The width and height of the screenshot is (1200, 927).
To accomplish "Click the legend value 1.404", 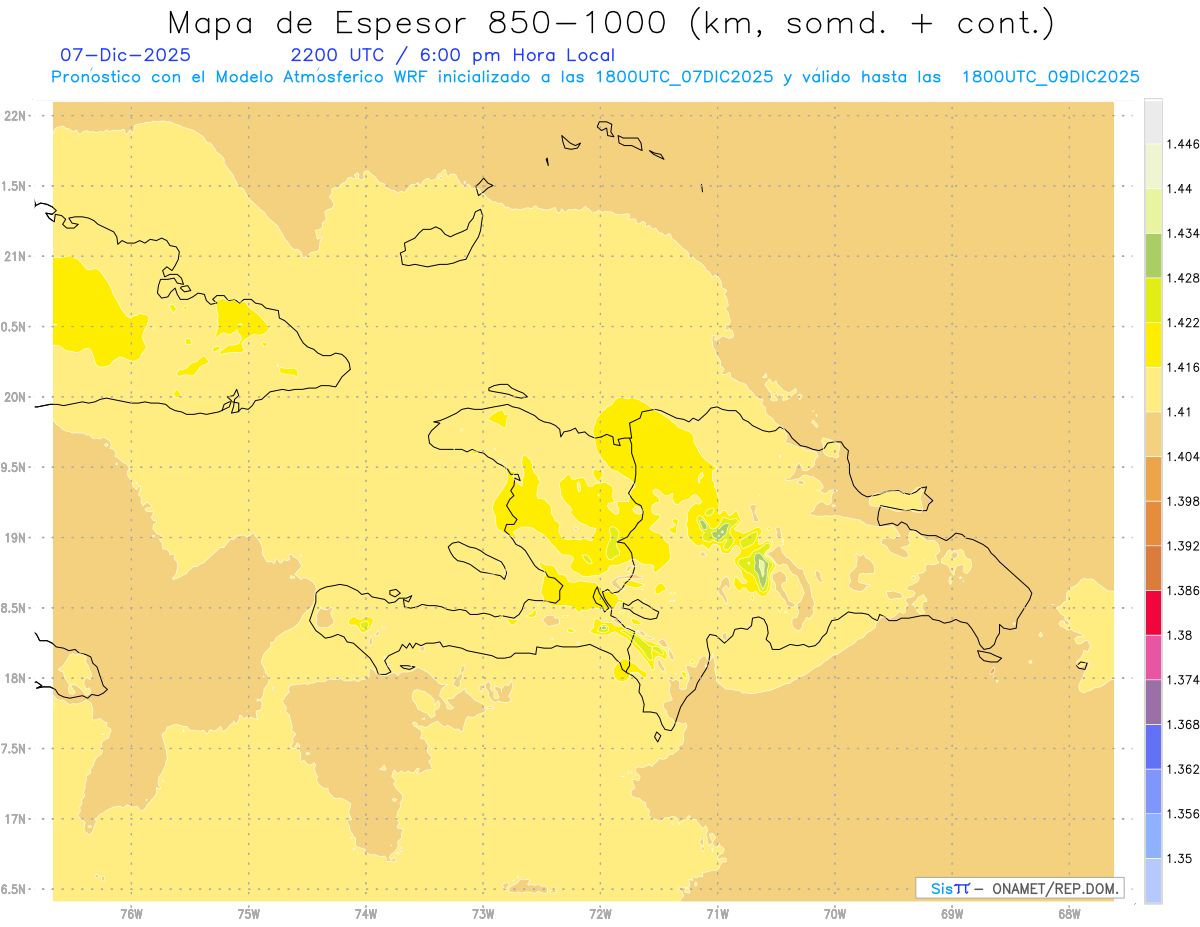I will coord(1184,456).
